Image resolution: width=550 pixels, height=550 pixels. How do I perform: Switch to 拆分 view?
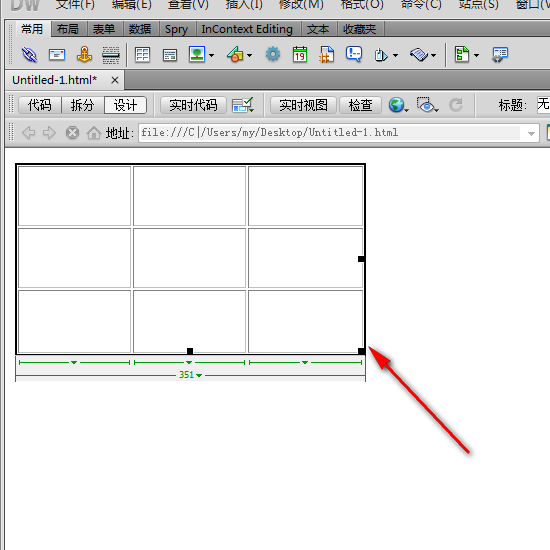tap(82, 105)
